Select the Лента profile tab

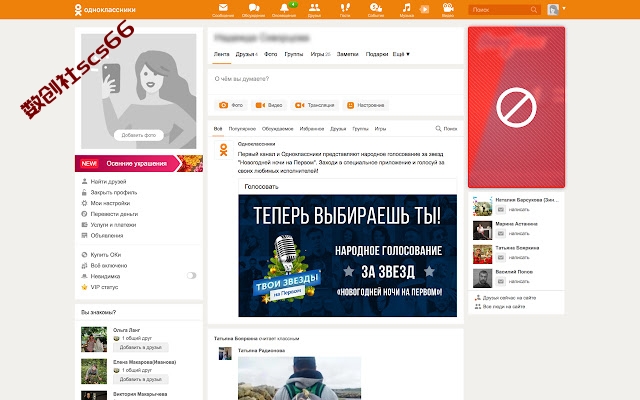click(222, 54)
